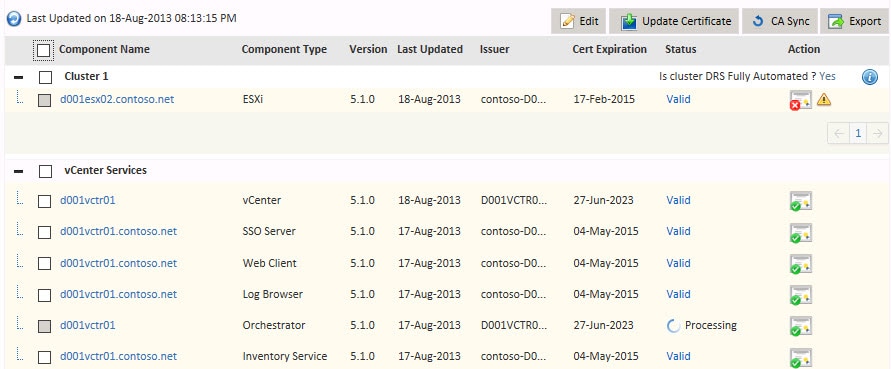Check the vCenter Services group checkbox
Screen dimensions: 891x369
click(45, 171)
